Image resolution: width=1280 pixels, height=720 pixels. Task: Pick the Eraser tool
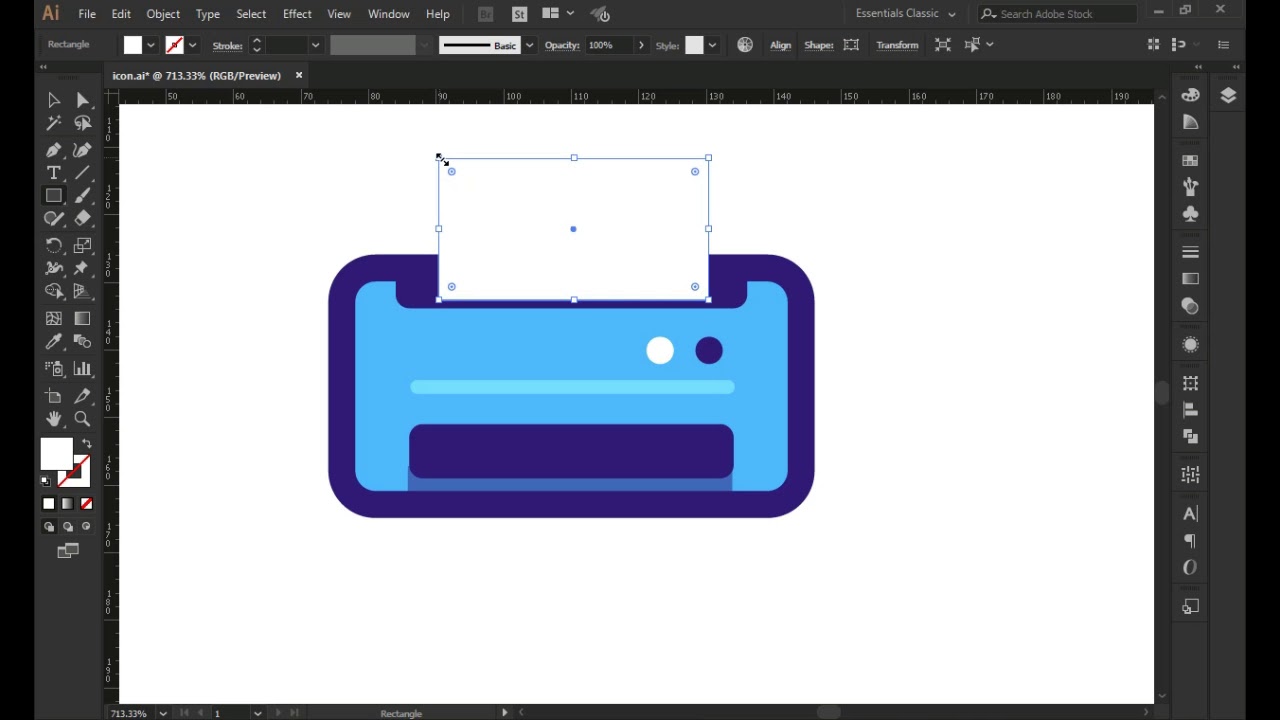tap(83, 219)
